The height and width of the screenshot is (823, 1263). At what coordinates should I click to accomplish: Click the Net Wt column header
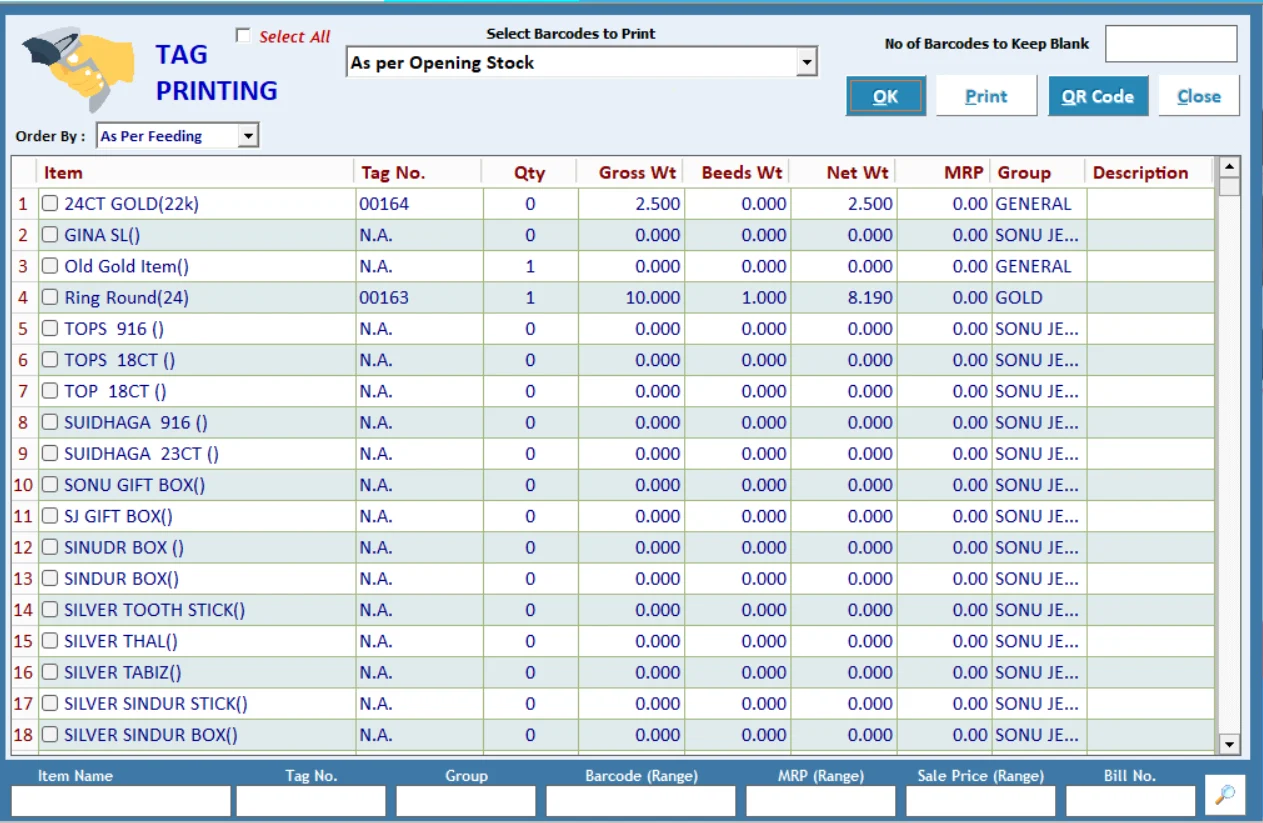pos(843,173)
